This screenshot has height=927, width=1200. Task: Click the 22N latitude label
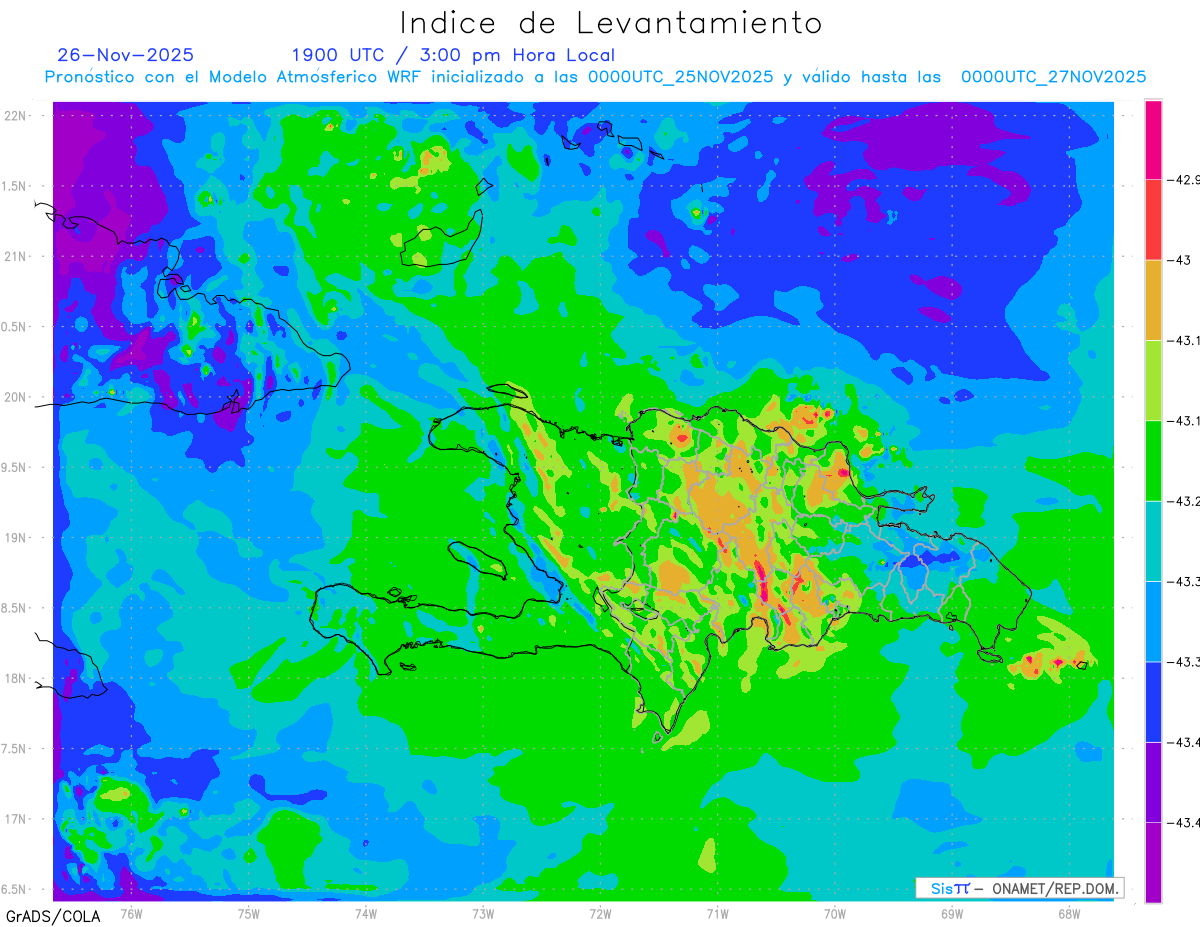[15, 115]
